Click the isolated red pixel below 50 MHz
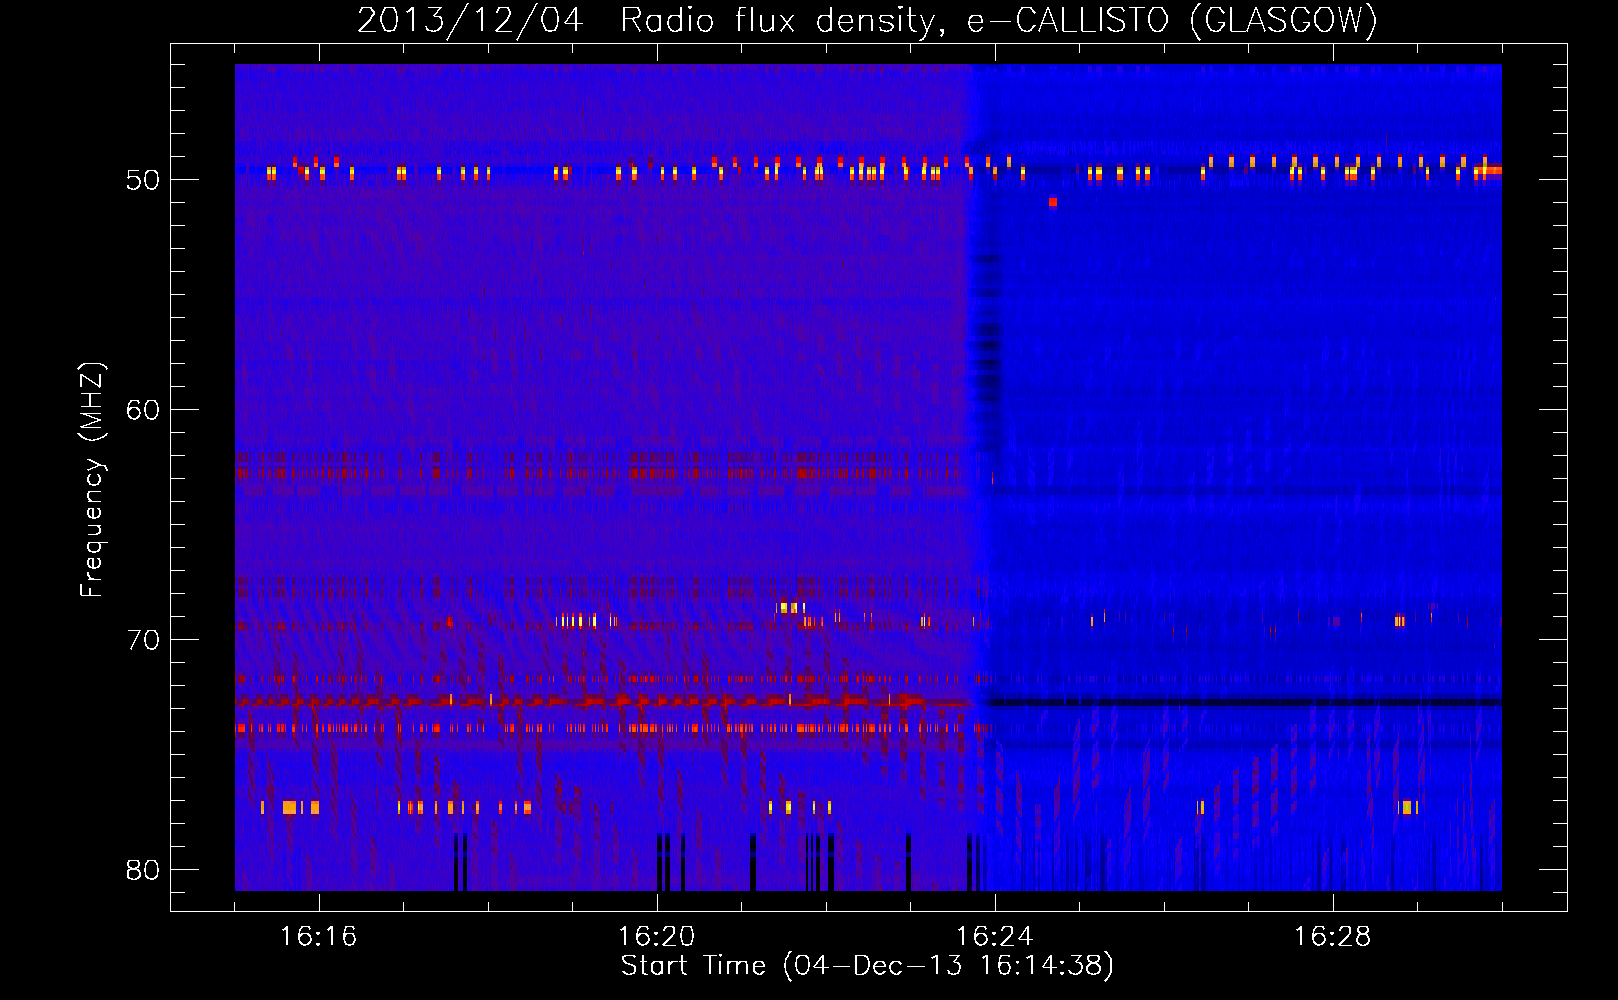 coord(1053,202)
